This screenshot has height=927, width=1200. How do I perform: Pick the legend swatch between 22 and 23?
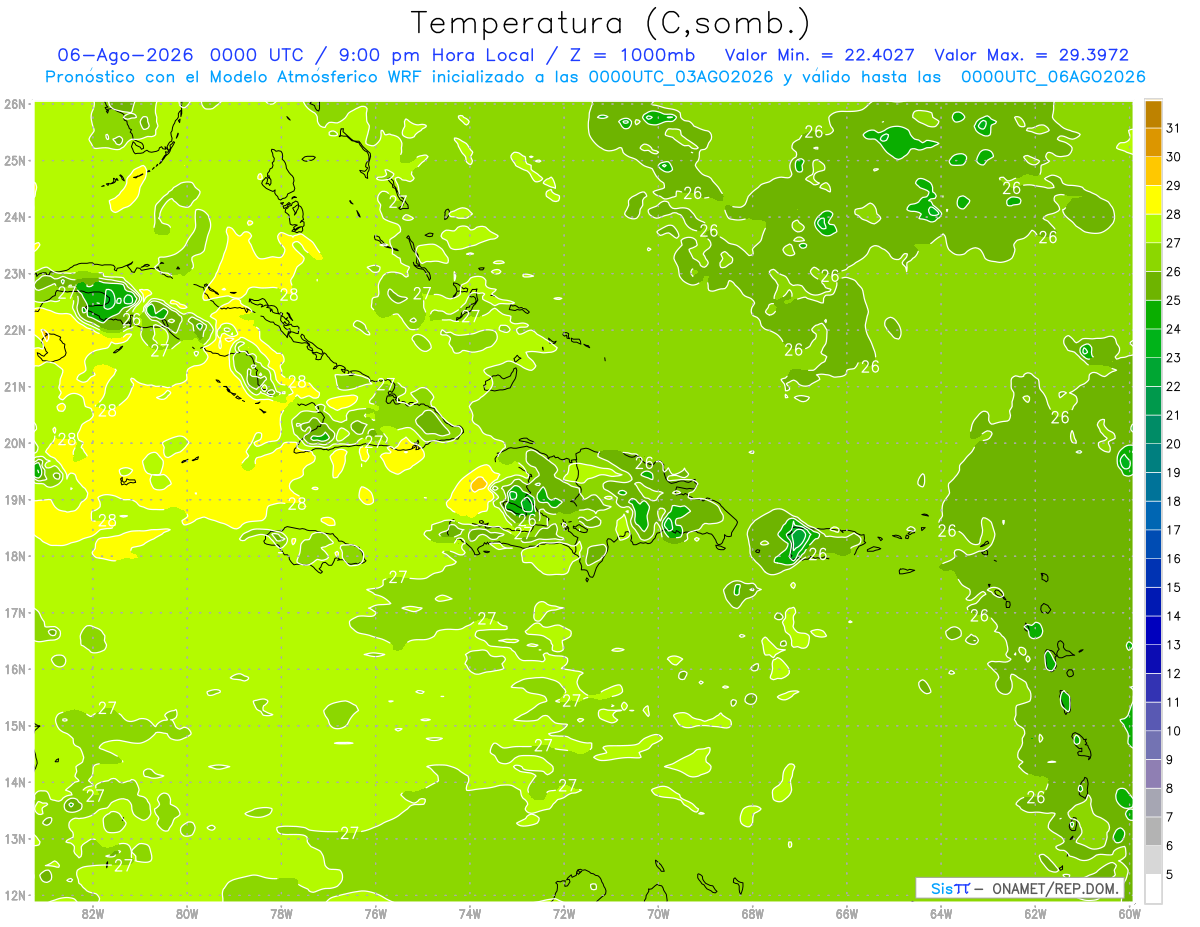click(1153, 372)
